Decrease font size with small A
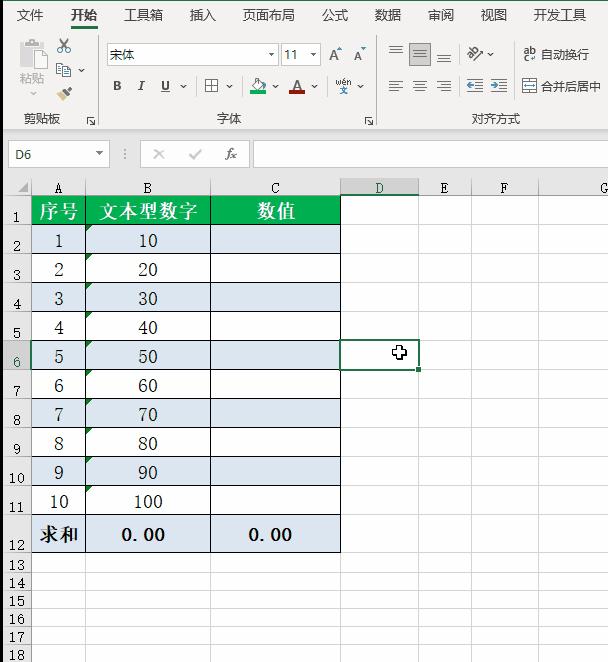The image size is (608, 662). click(x=359, y=54)
